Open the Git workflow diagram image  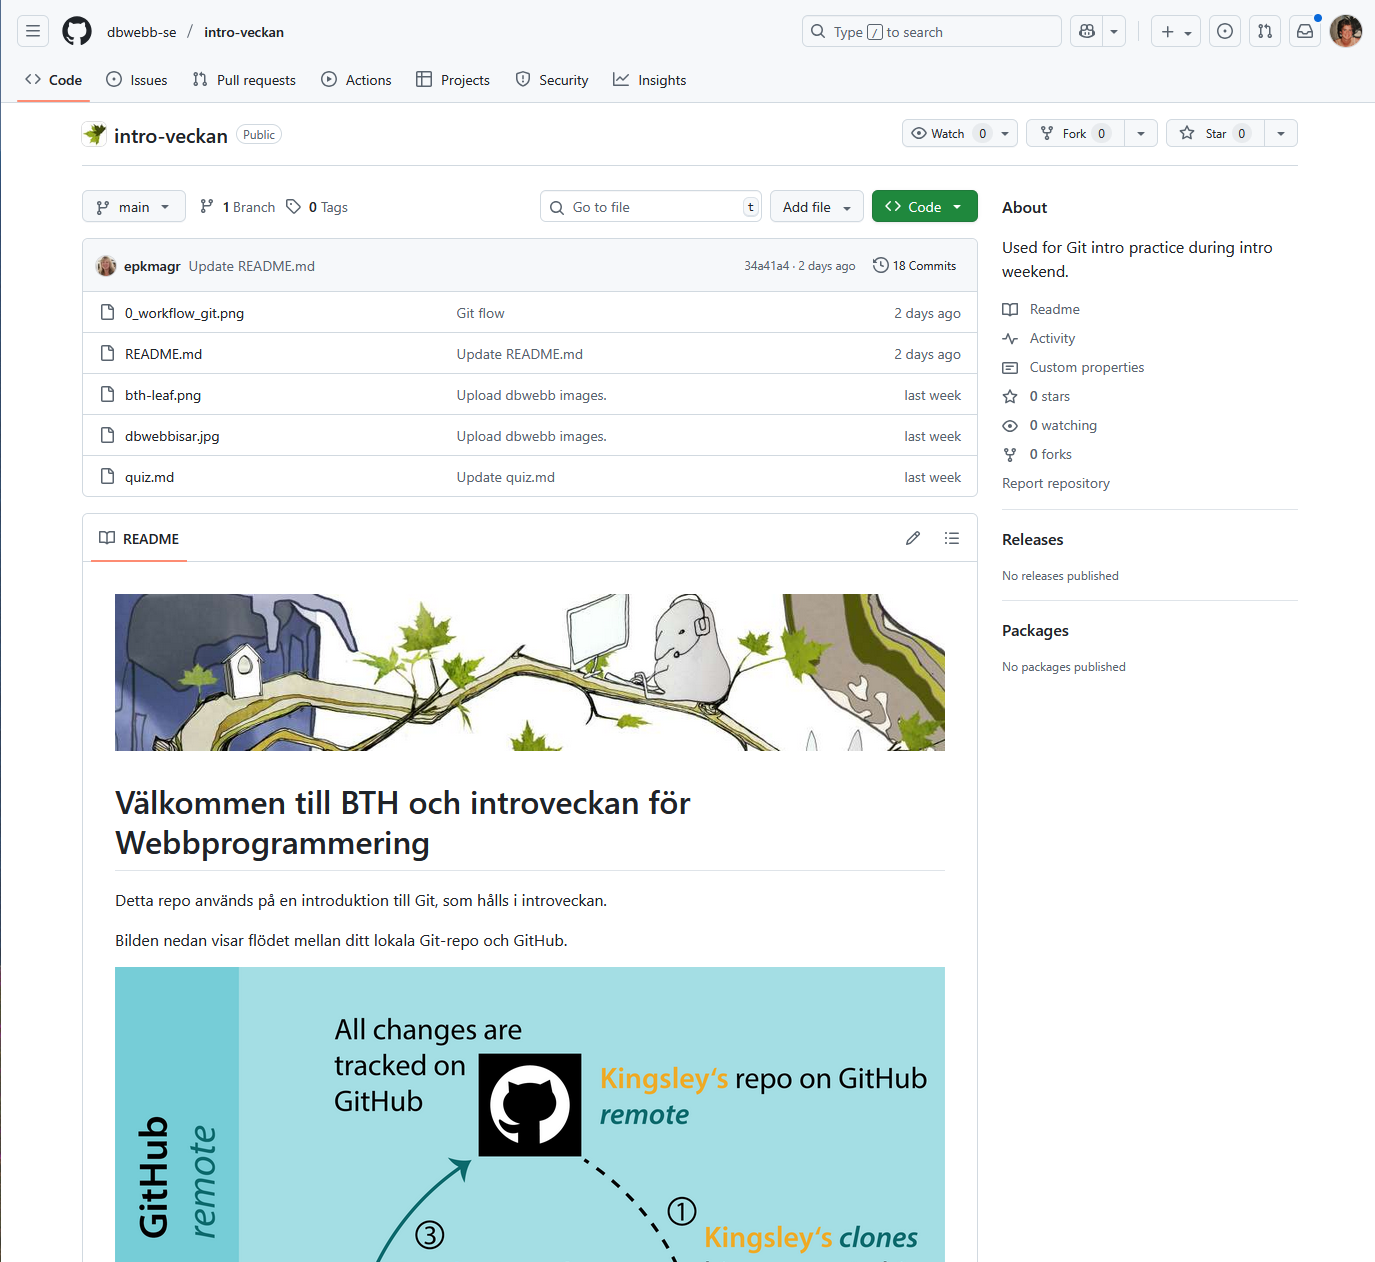tap(530, 1114)
